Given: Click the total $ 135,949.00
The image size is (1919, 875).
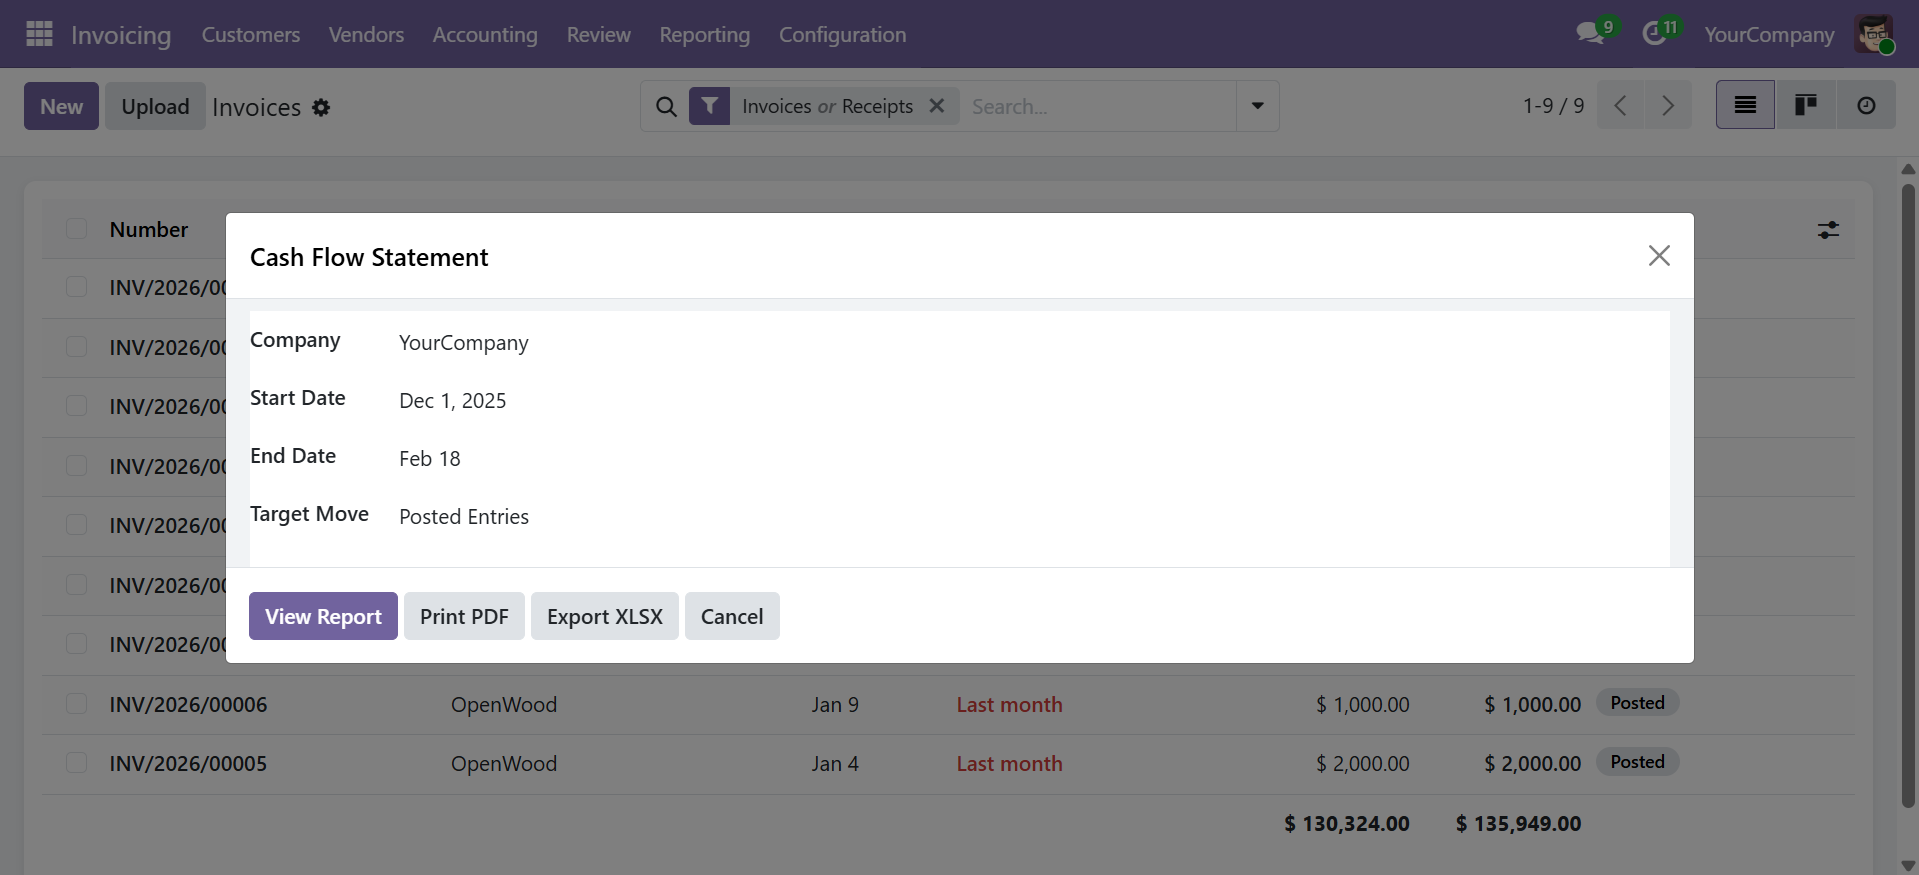Looking at the screenshot, I should pyautogui.click(x=1518, y=824).
